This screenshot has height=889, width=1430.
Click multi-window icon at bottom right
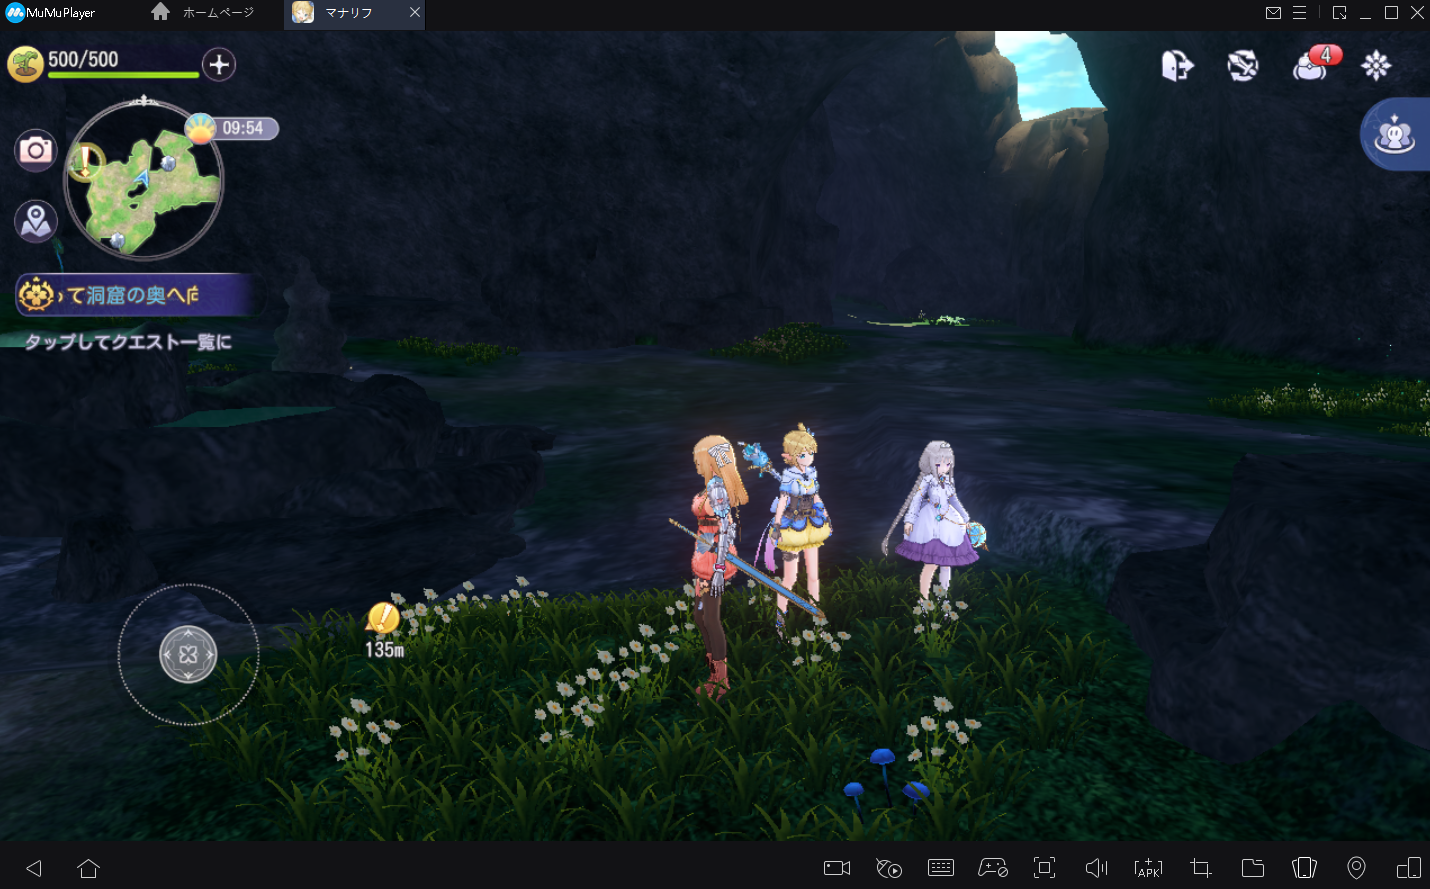[x=1408, y=868]
